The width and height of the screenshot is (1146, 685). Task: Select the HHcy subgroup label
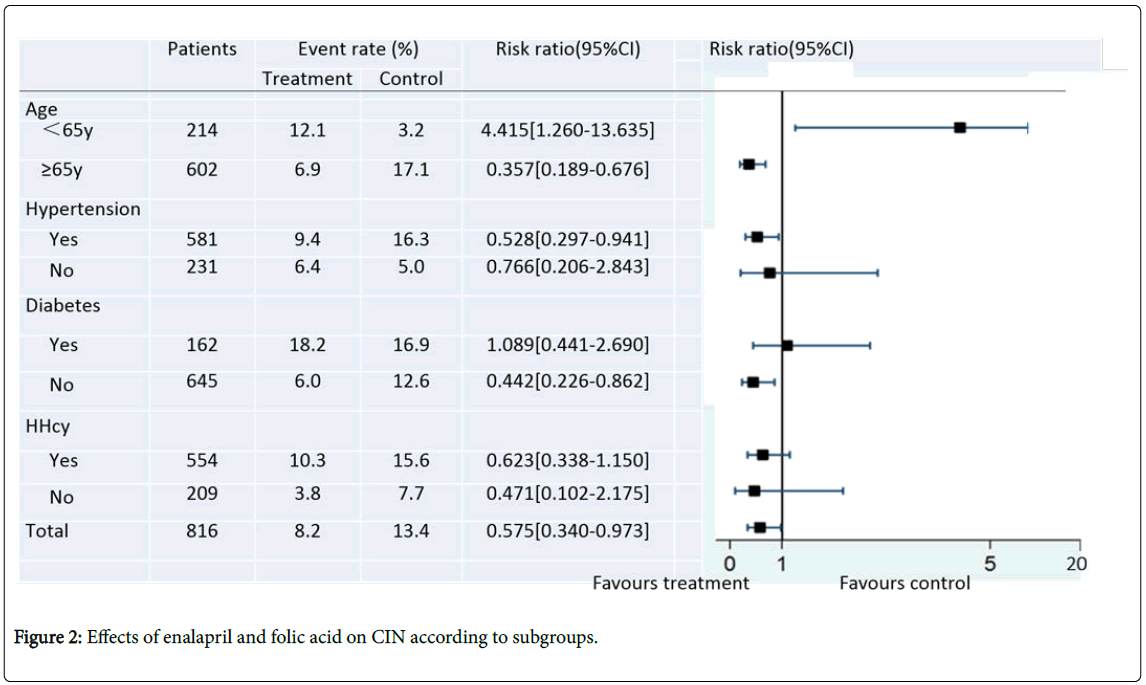[48, 426]
